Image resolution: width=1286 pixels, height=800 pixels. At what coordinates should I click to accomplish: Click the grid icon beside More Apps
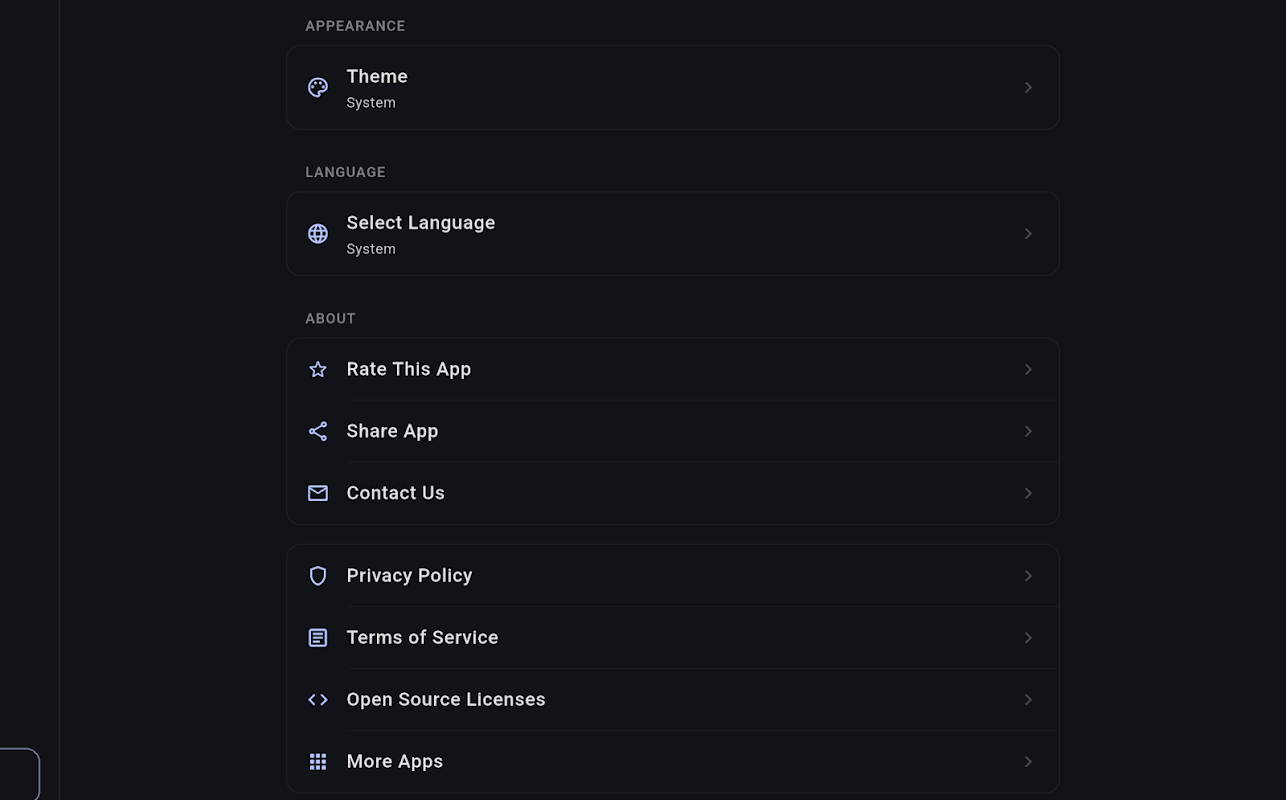(318, 762)
